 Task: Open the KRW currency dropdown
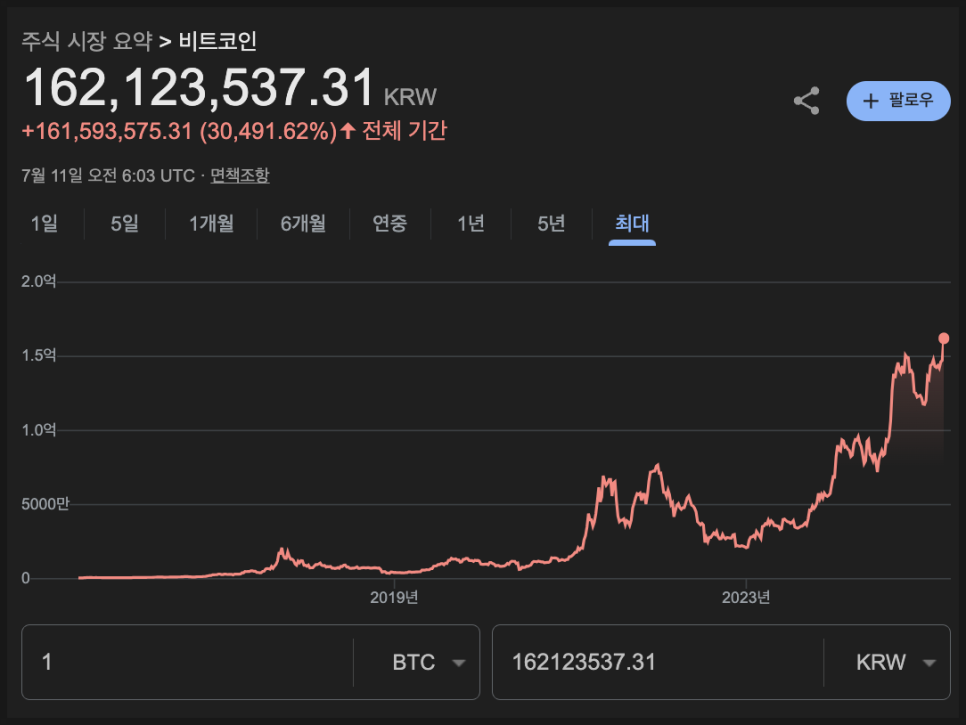point(895,662)
